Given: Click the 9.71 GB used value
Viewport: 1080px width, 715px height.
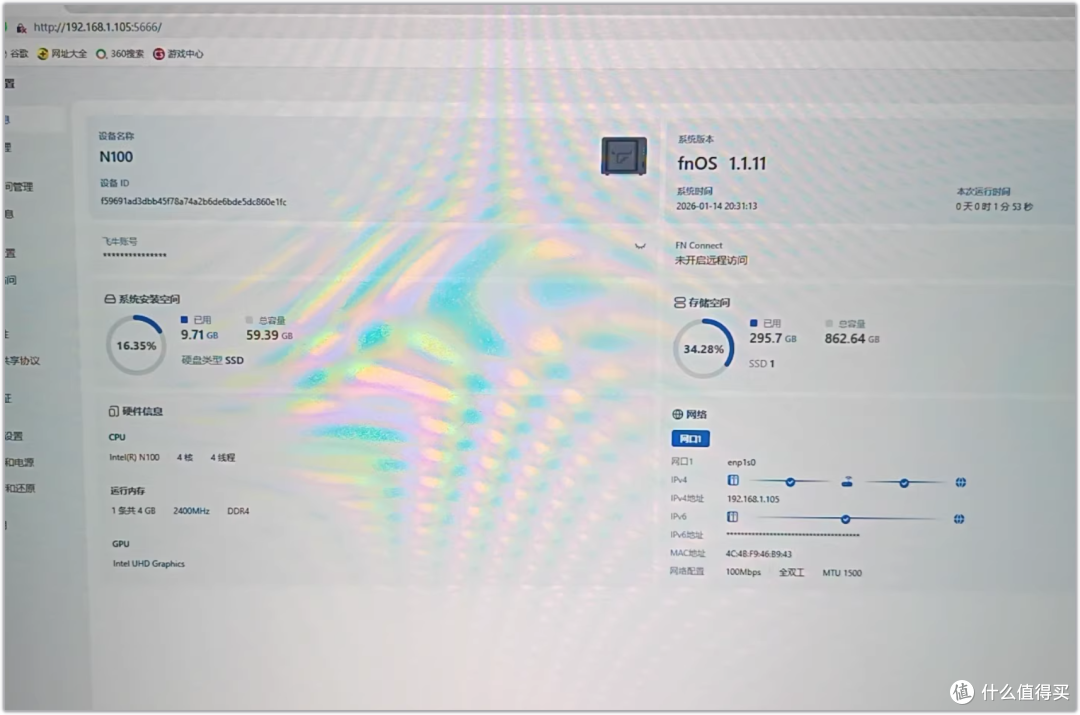Looking at the screenshot, I should 199,335.
